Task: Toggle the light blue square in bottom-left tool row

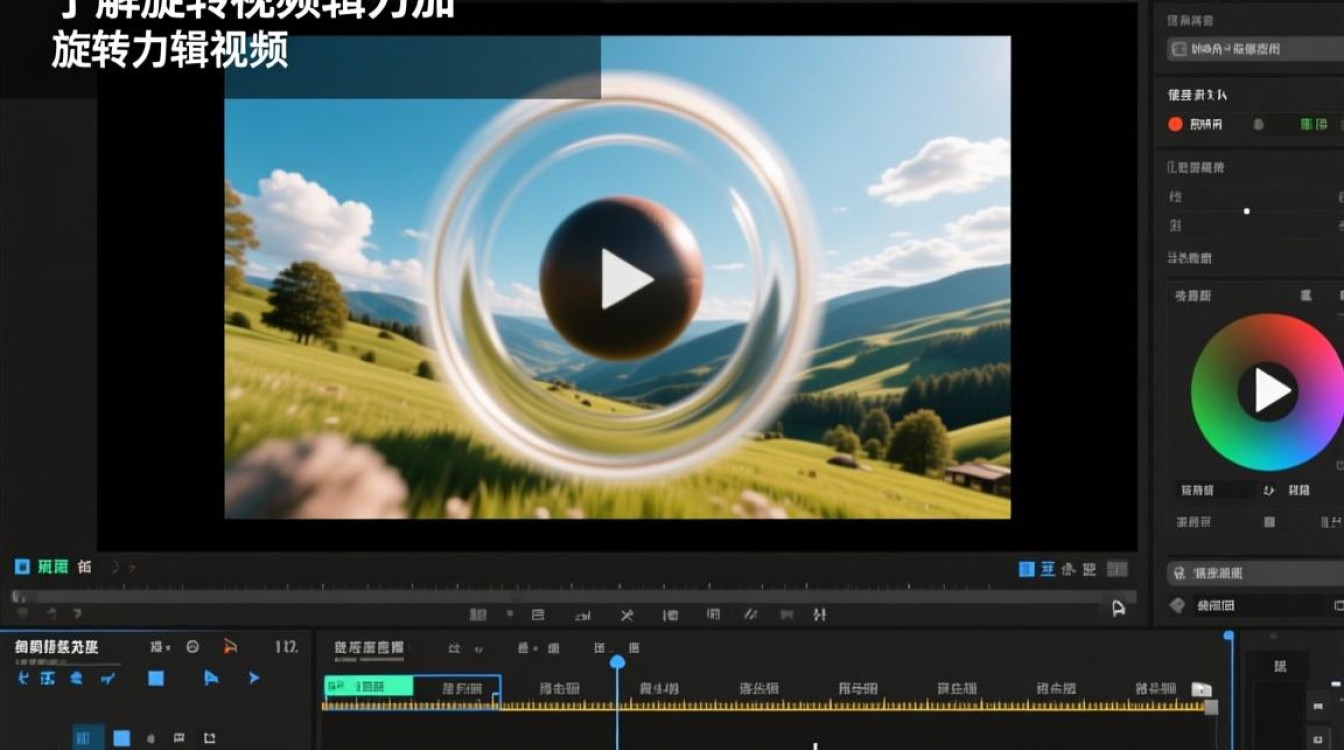Action: point(121,738)
